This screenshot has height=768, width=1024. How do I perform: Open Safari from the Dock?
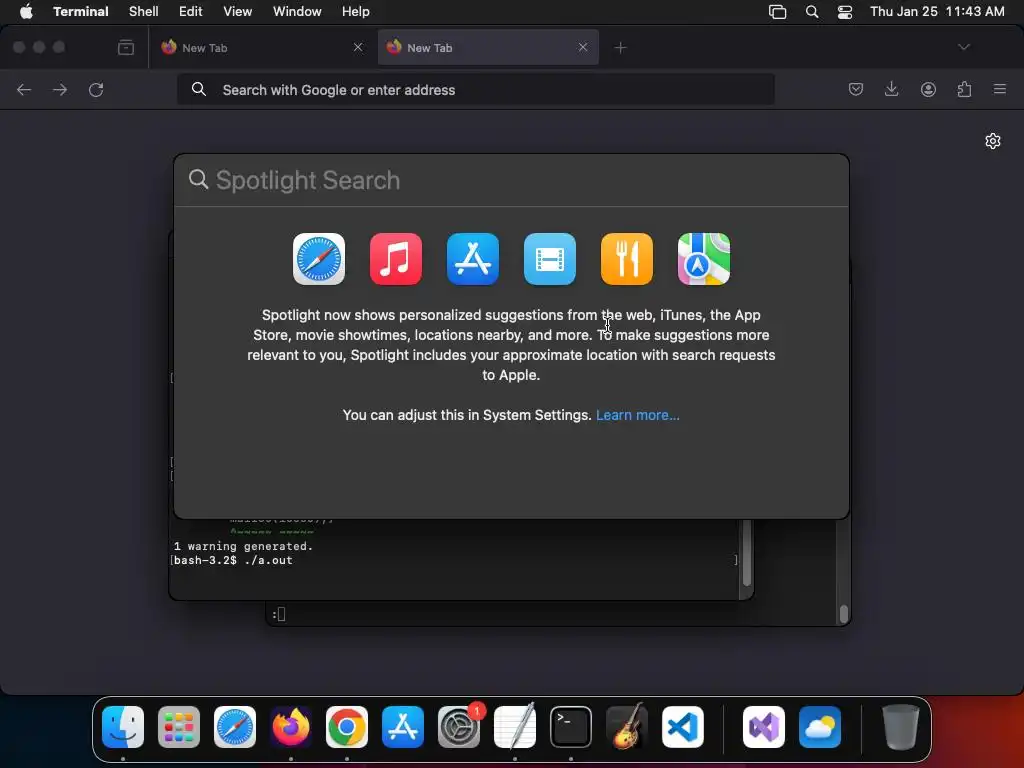point(235,727)
